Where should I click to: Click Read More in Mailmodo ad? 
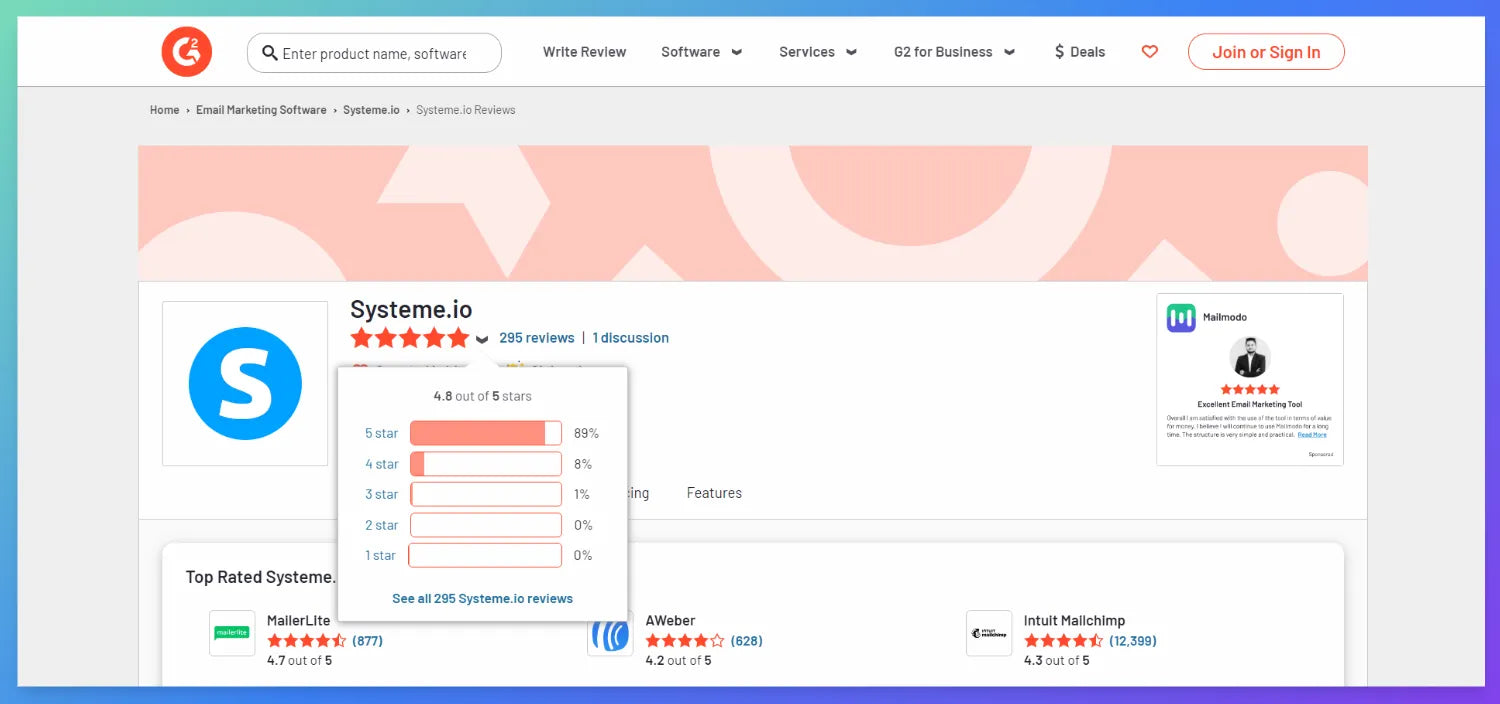[x=1312, y=435]
